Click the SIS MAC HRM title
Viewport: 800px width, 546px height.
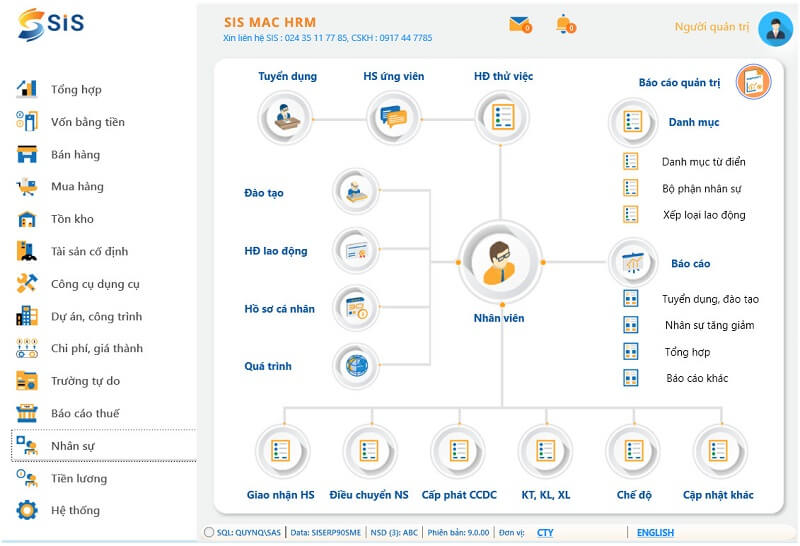(x=270, y=22)
